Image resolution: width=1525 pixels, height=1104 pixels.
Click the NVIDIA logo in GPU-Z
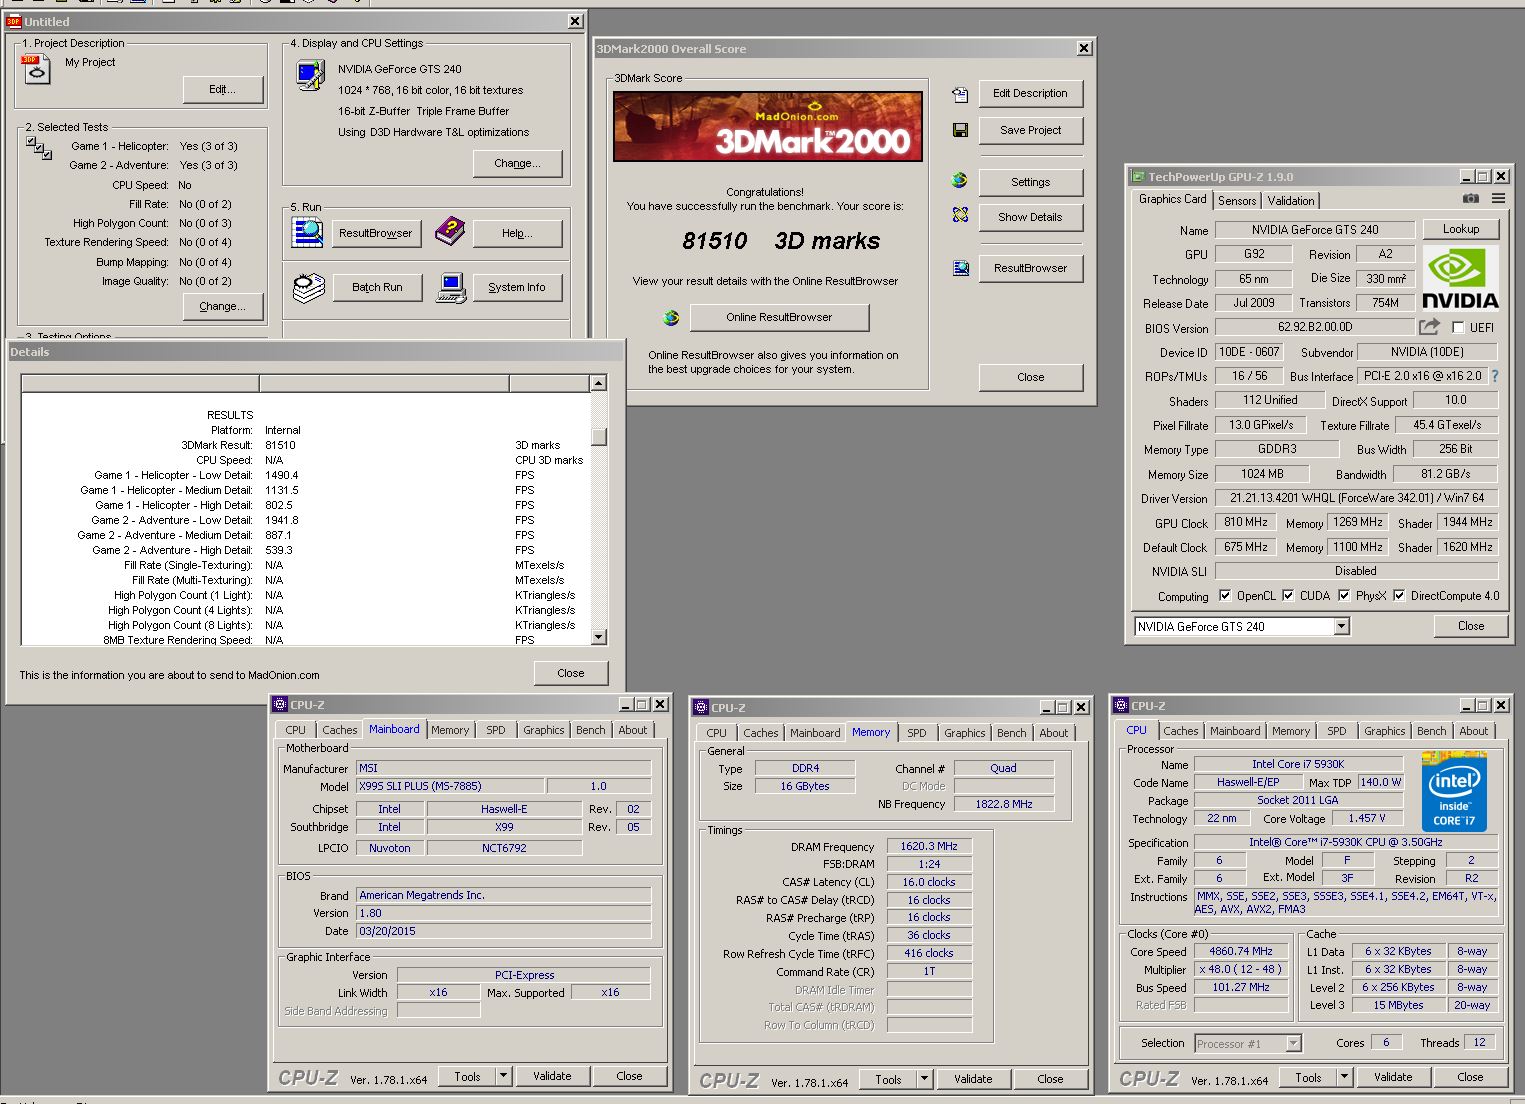pyautogui.click(x=1460, y=278)
